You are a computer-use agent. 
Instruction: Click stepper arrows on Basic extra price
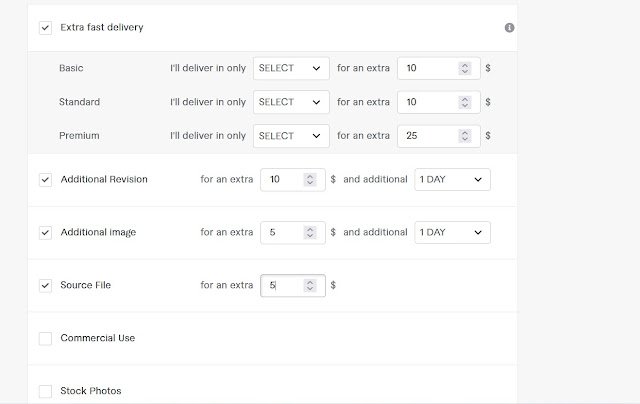click(464, 68)
